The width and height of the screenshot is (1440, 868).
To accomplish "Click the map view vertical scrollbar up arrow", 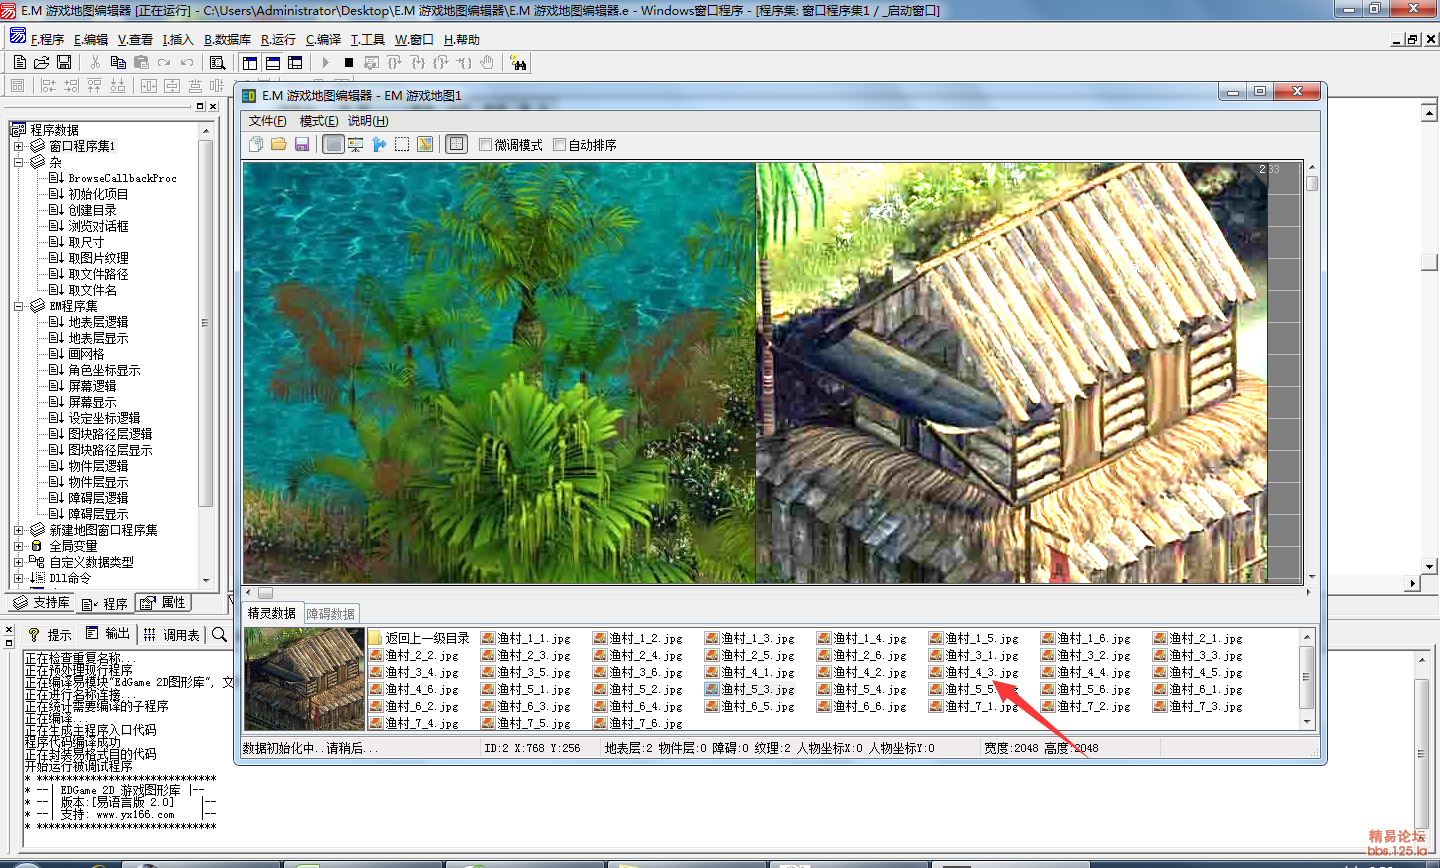I will 1312,168.
